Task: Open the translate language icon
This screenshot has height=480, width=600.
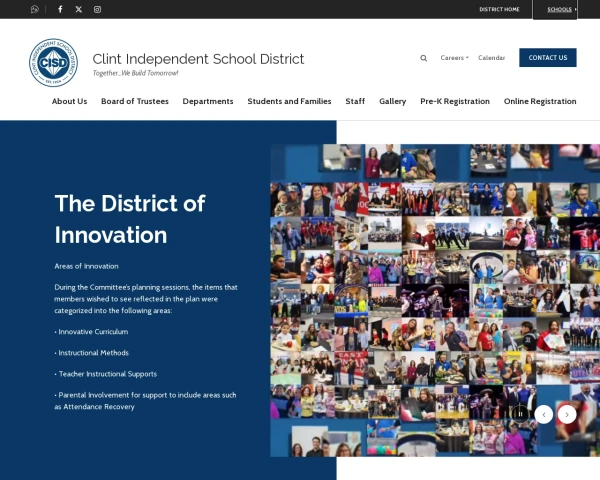Action: pos(35,9)
